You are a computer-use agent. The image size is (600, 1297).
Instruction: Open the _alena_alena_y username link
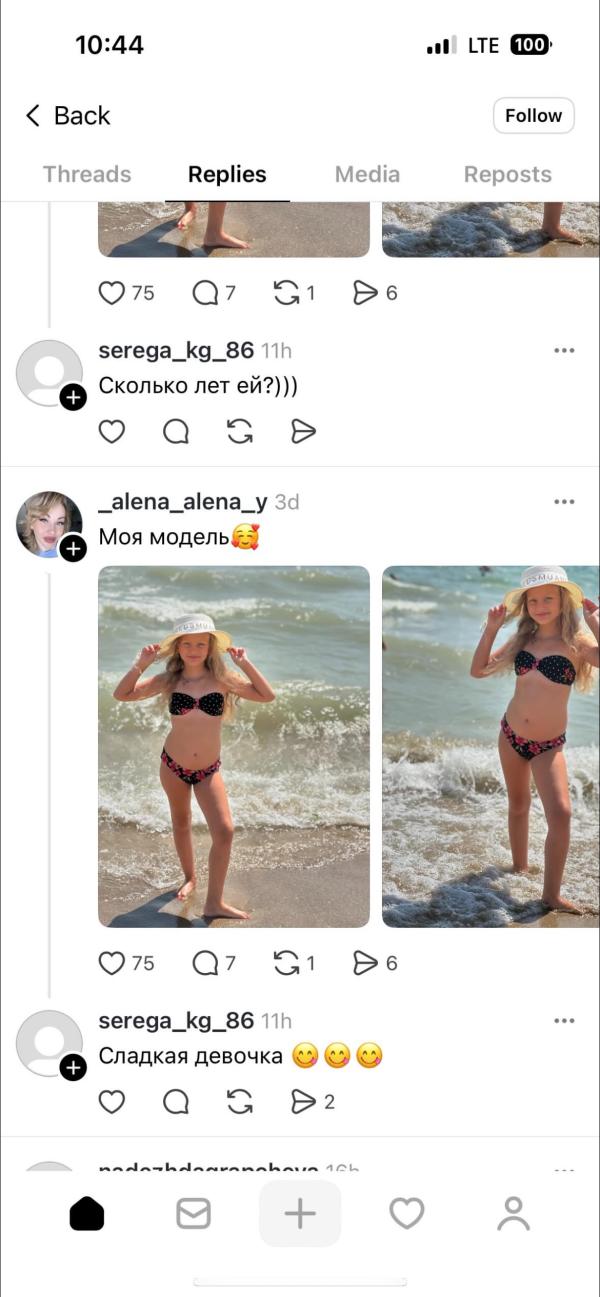click(183, 501)
